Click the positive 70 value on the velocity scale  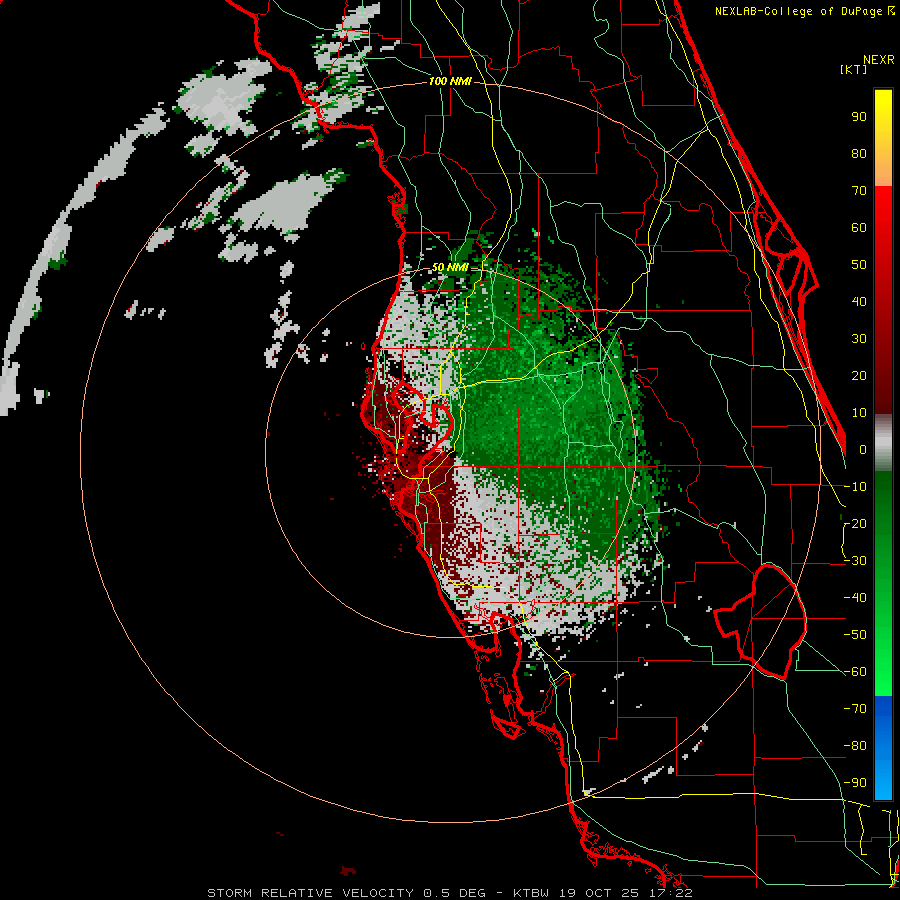tap(859, 191)
